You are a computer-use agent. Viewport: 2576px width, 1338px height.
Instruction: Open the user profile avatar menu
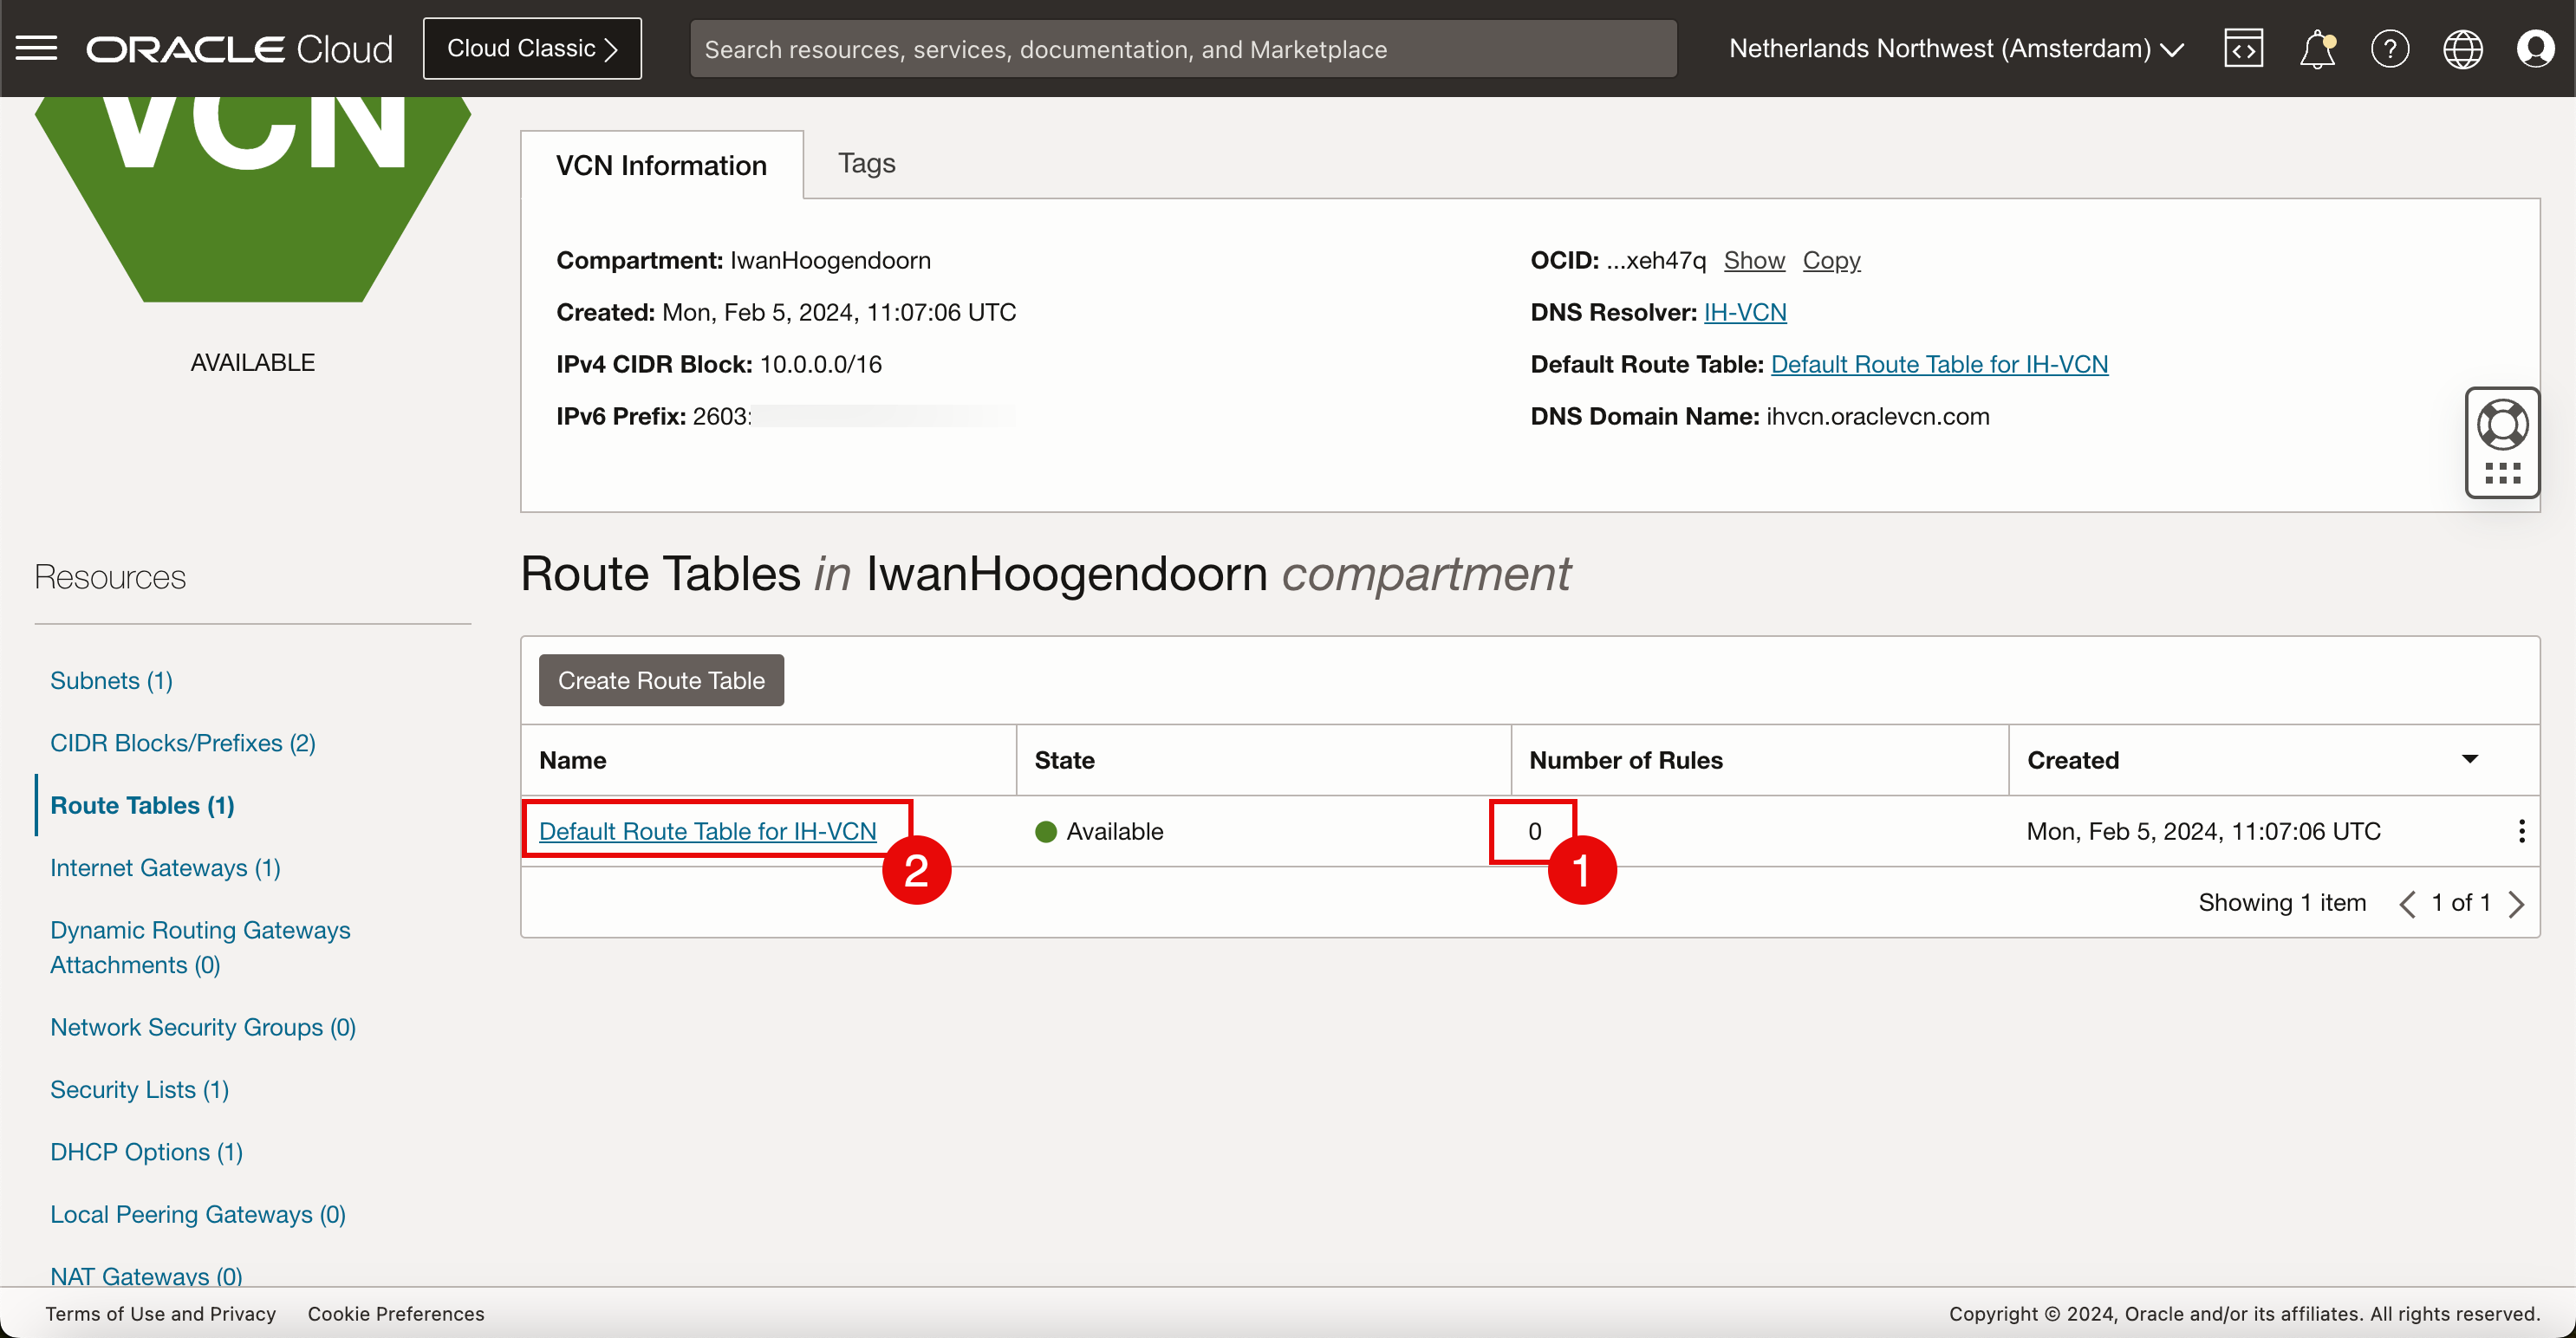click(2535, 48)
